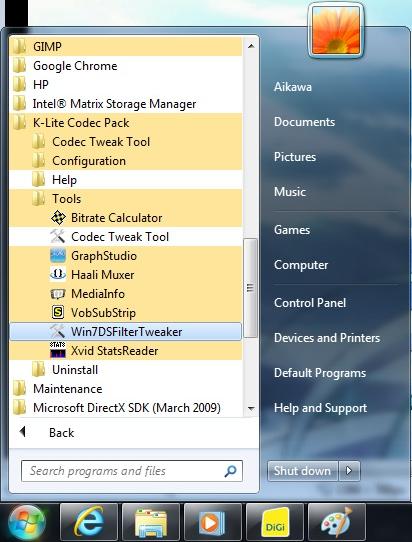Launch Win7DSFilterTweaker
Image resolution: width=412 pixels, height=542 pixels.
(126, 332)
